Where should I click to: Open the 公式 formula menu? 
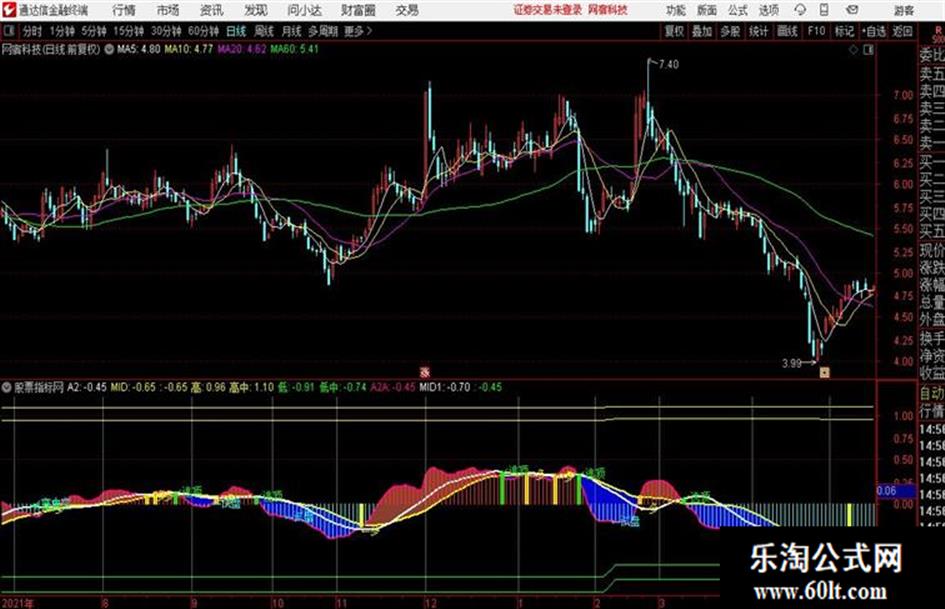[738, 10]
